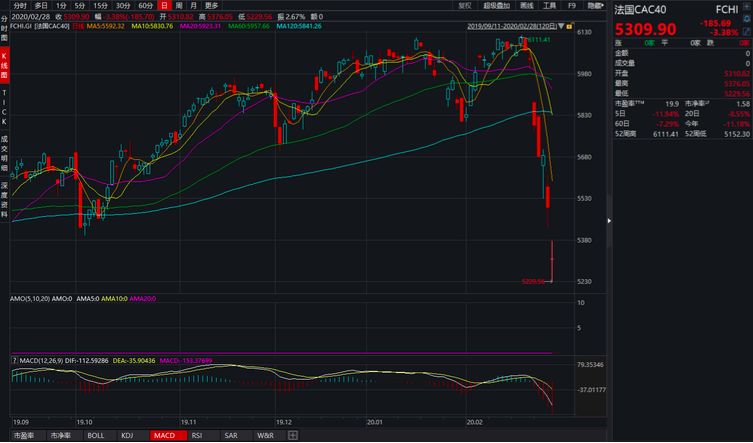Choose the 5分 five-minute interval
This screenshot has width=753, height=443.
(80, 5)
